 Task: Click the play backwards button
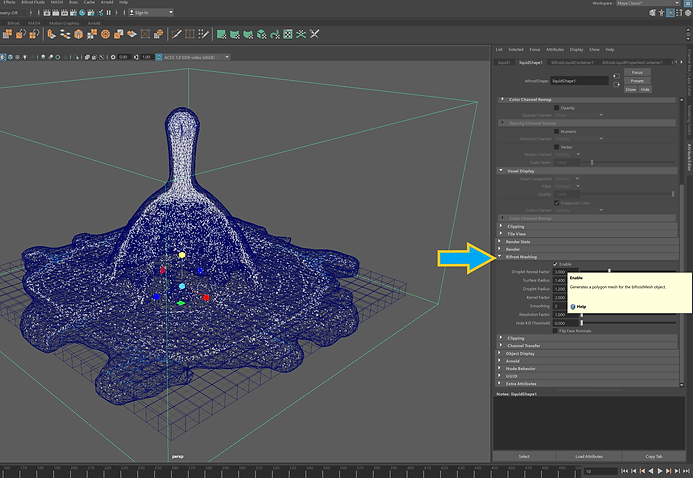click(x=651, y=471)
